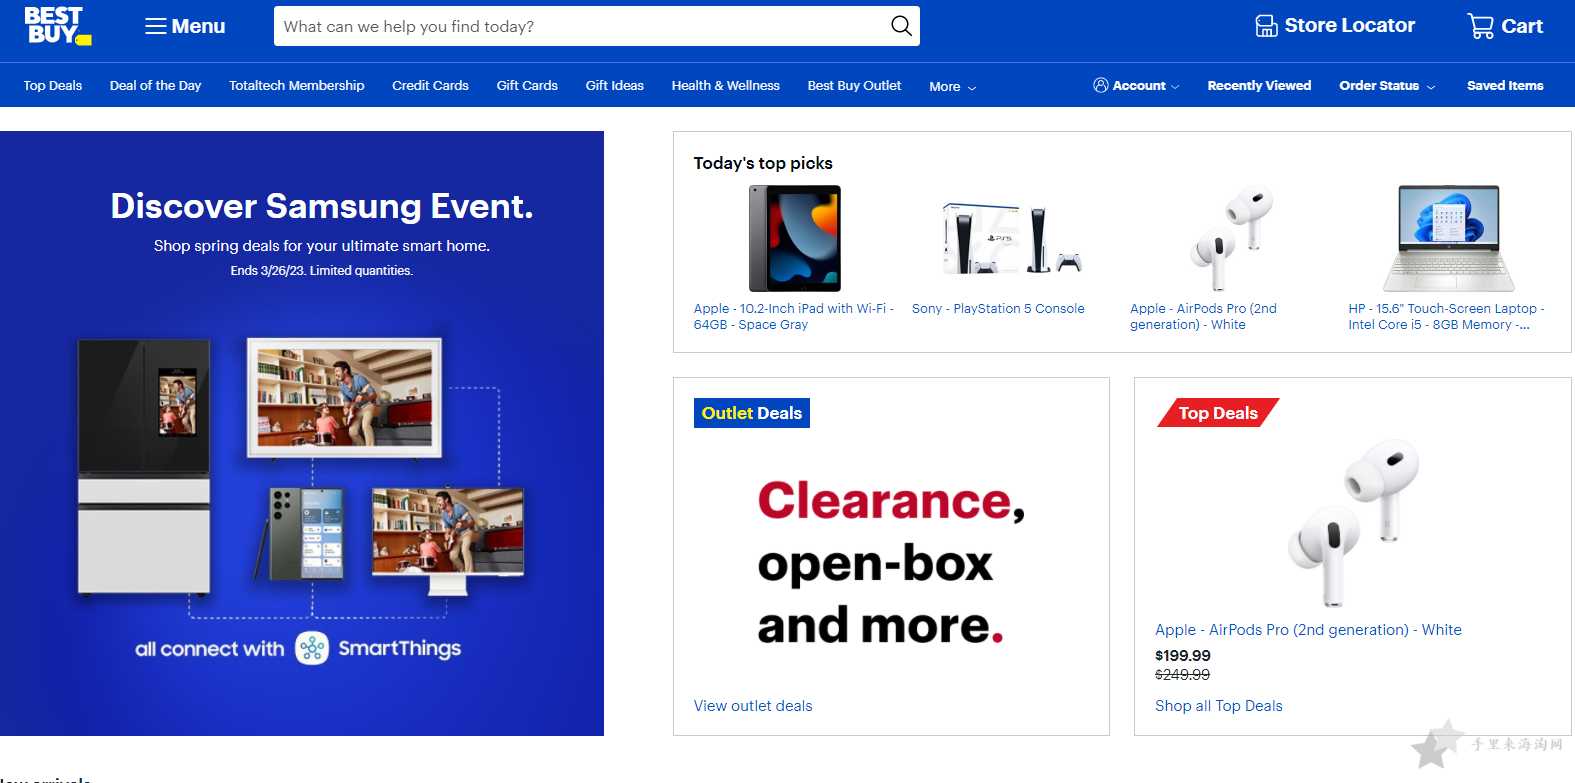Screen dimensions: 1575x783
Task: Click the Samsung refrigerator image
Action: coord(144,467)
